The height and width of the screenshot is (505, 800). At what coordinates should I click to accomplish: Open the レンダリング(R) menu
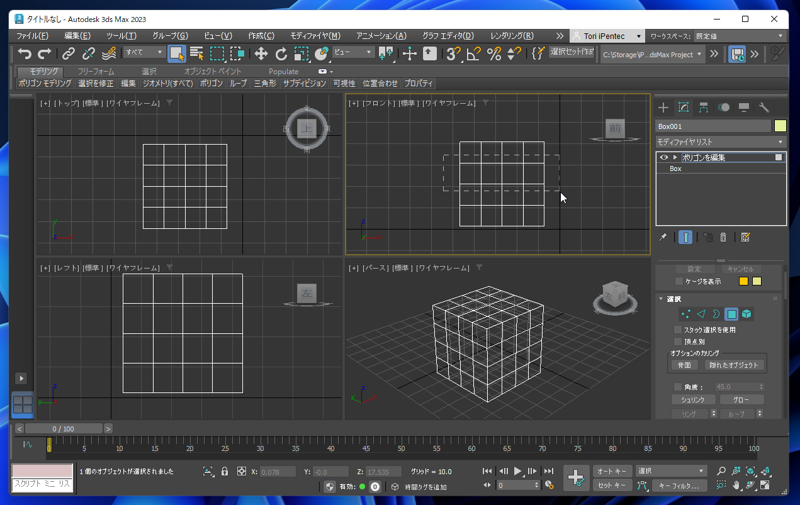click(x=512, y=36)
